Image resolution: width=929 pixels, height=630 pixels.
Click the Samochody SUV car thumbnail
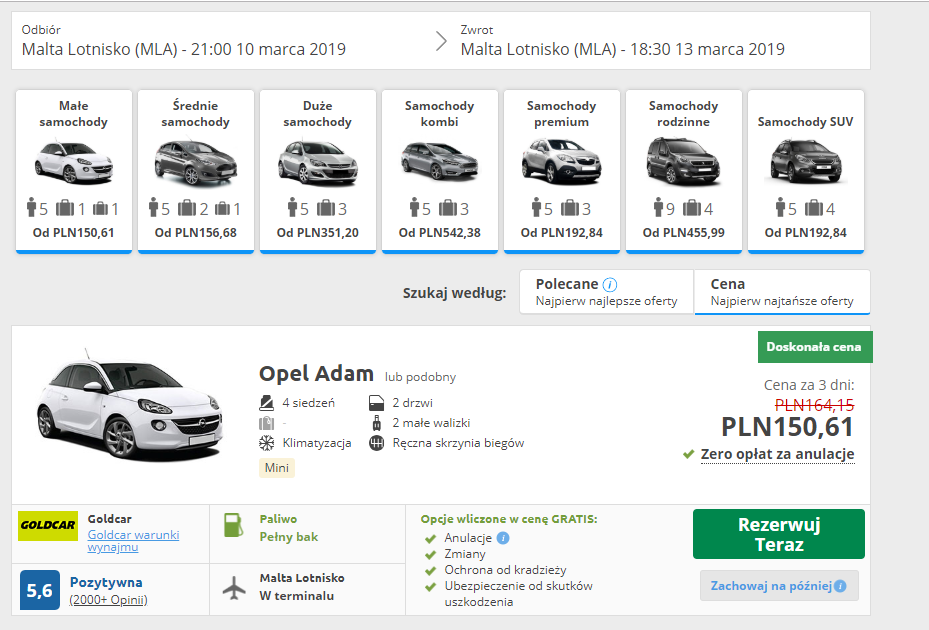806,161
